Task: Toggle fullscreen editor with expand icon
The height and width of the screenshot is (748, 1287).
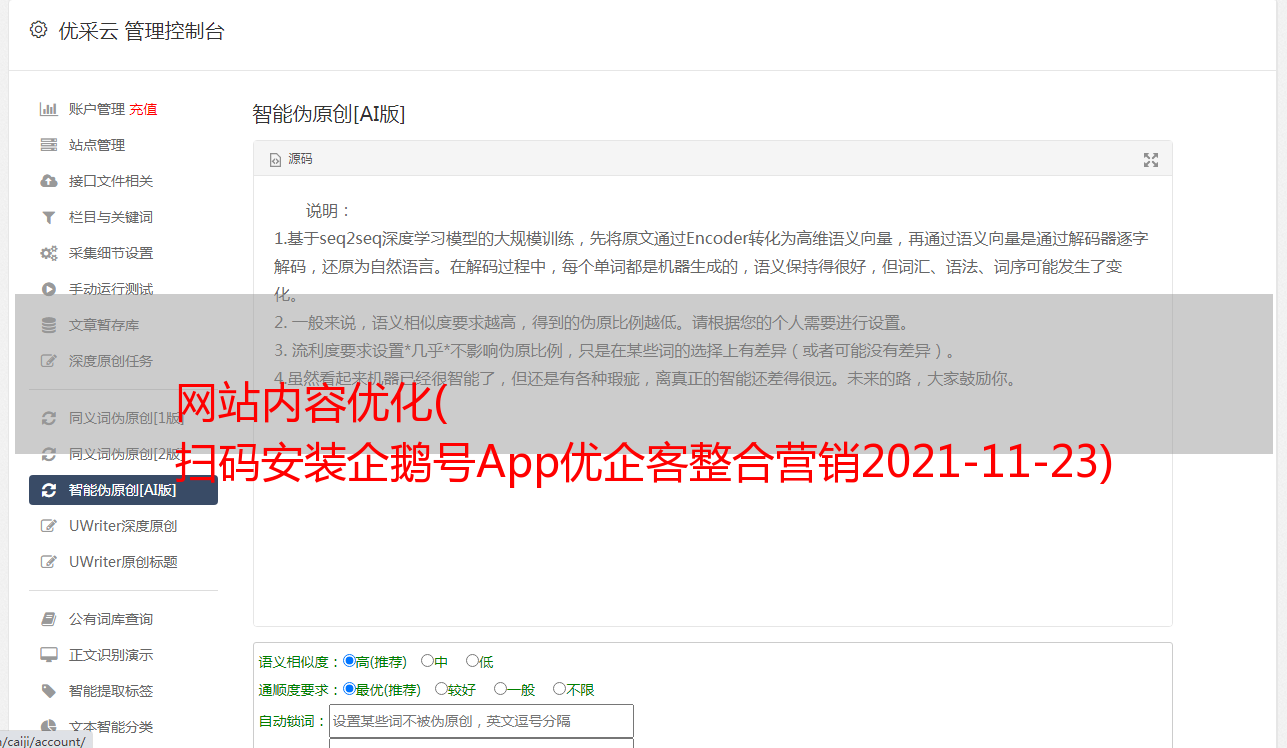Action: pos(1151,160)
